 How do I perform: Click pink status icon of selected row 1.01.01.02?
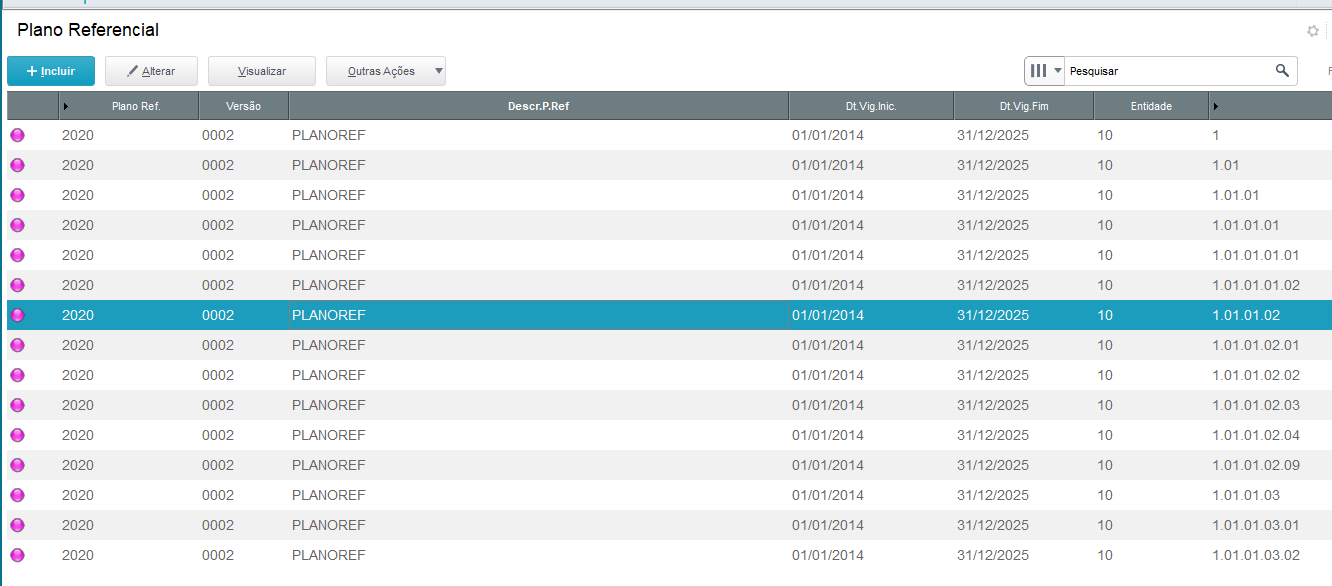pyautogui.click(x=17, y=315)
